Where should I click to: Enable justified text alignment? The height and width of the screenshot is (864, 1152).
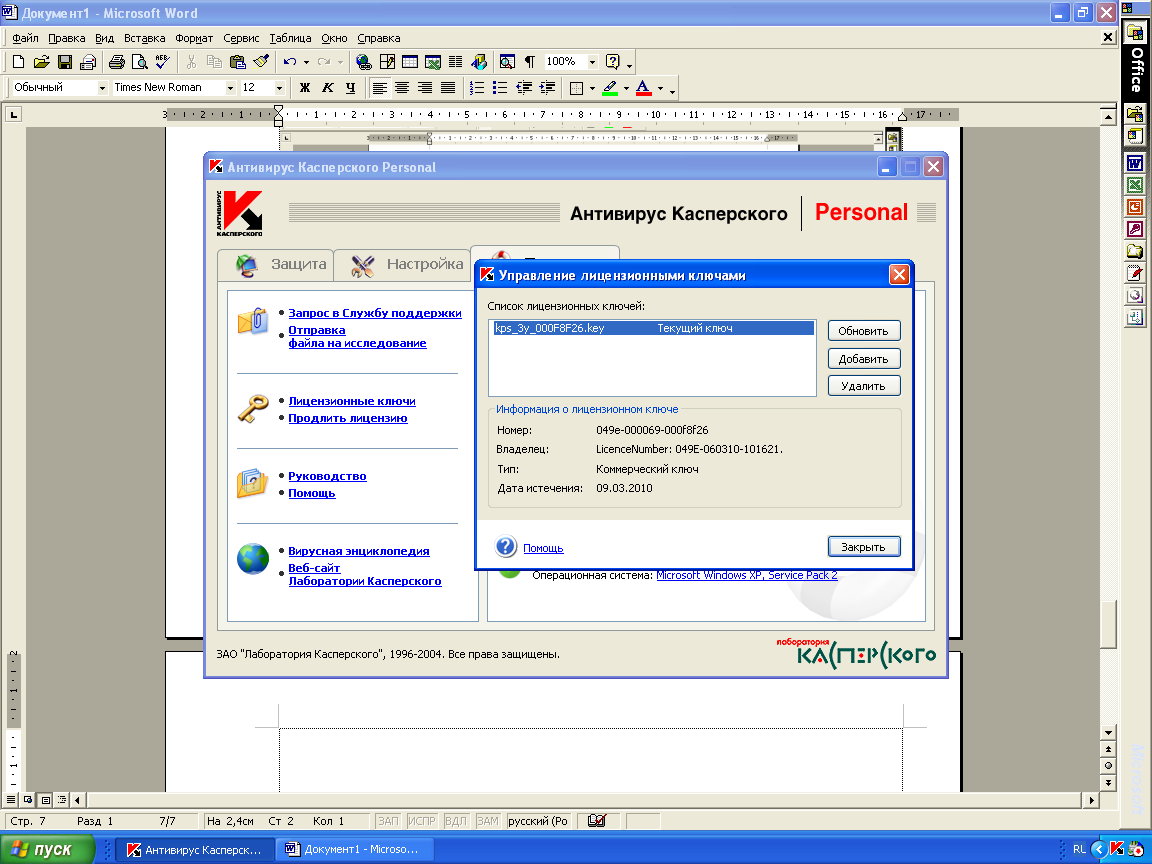[447, 88]
